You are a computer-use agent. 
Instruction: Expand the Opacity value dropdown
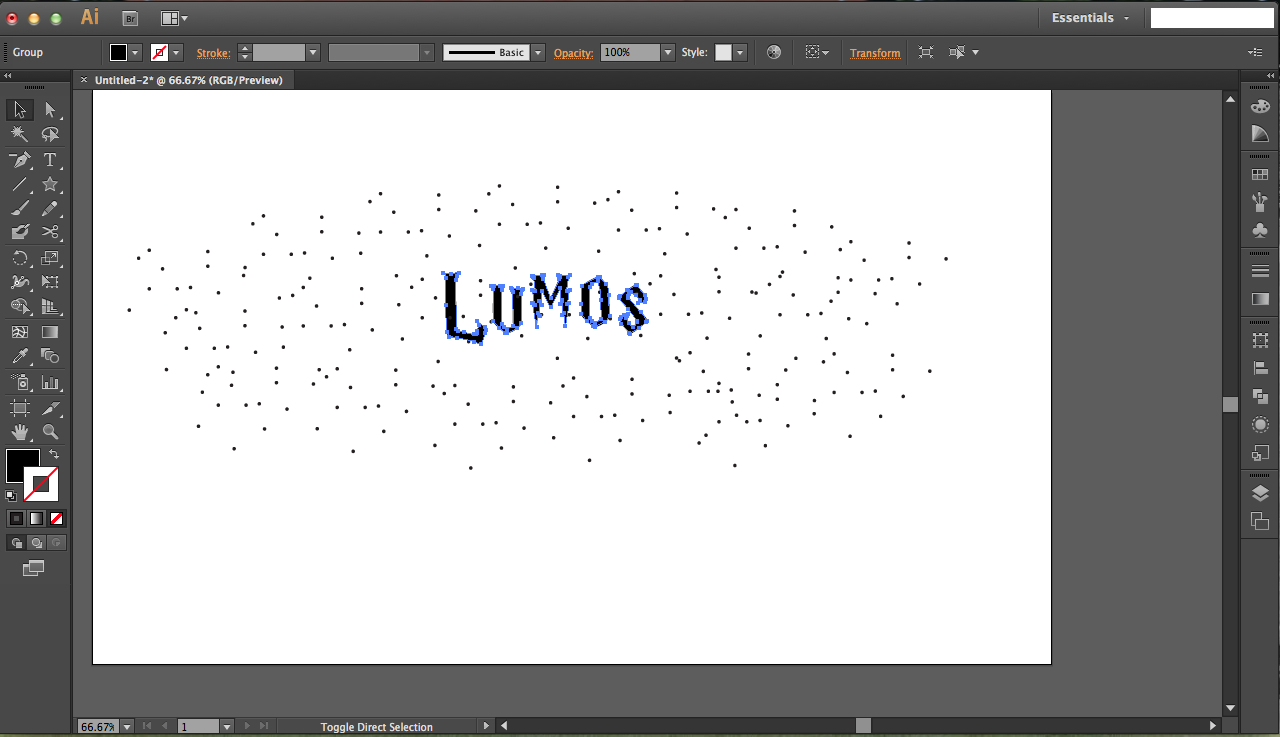pyautogui.click(x=668, y=52)
